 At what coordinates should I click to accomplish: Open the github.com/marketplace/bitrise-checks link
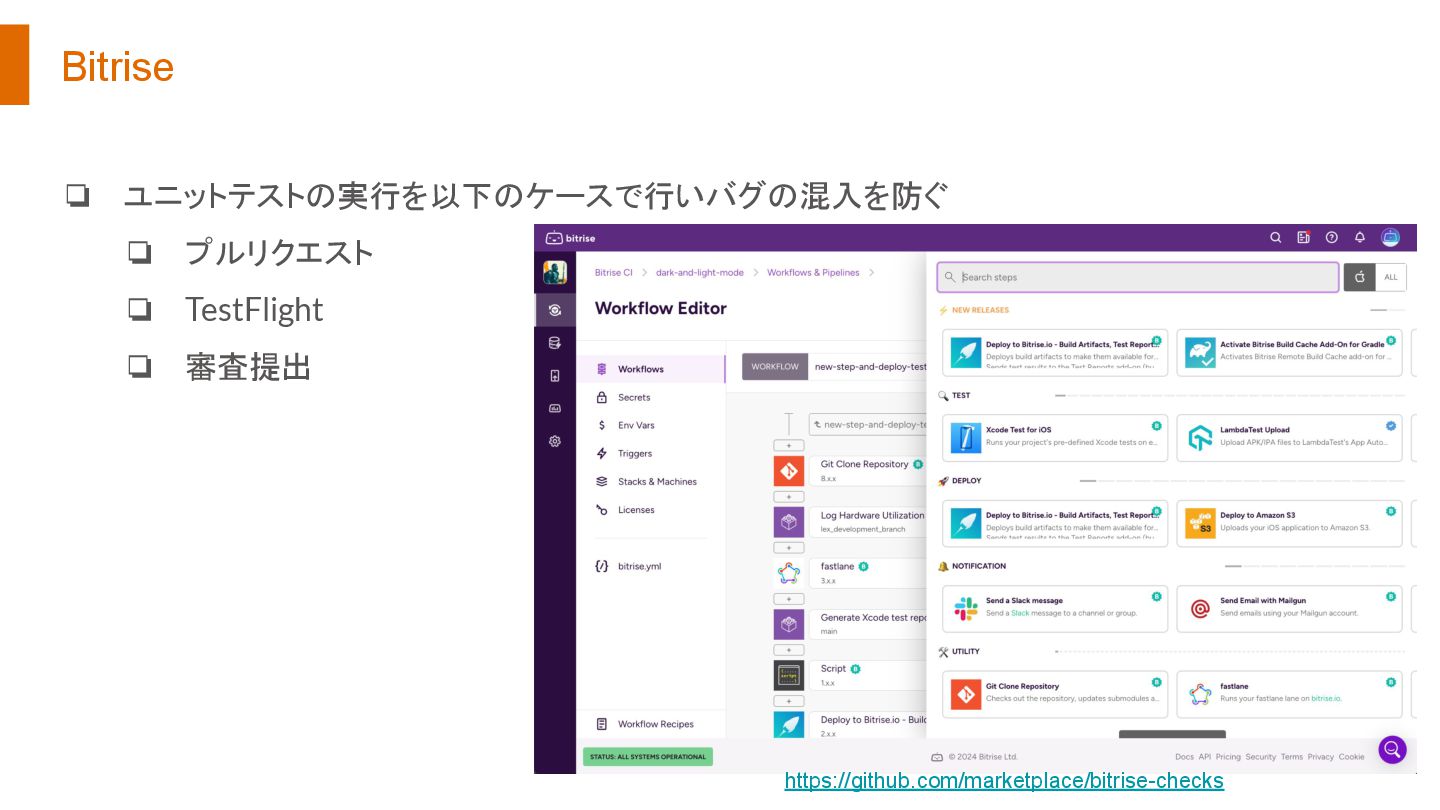click(x=1004, y=781)
